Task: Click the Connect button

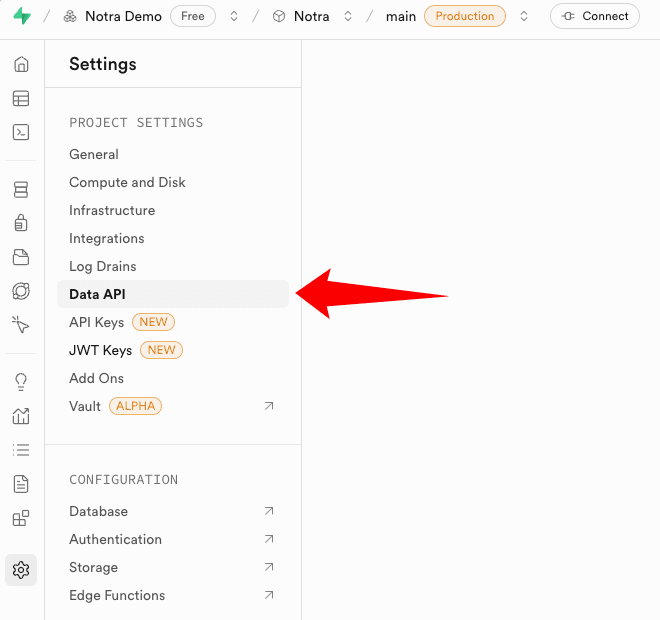Action: click(x=595, y=16)
